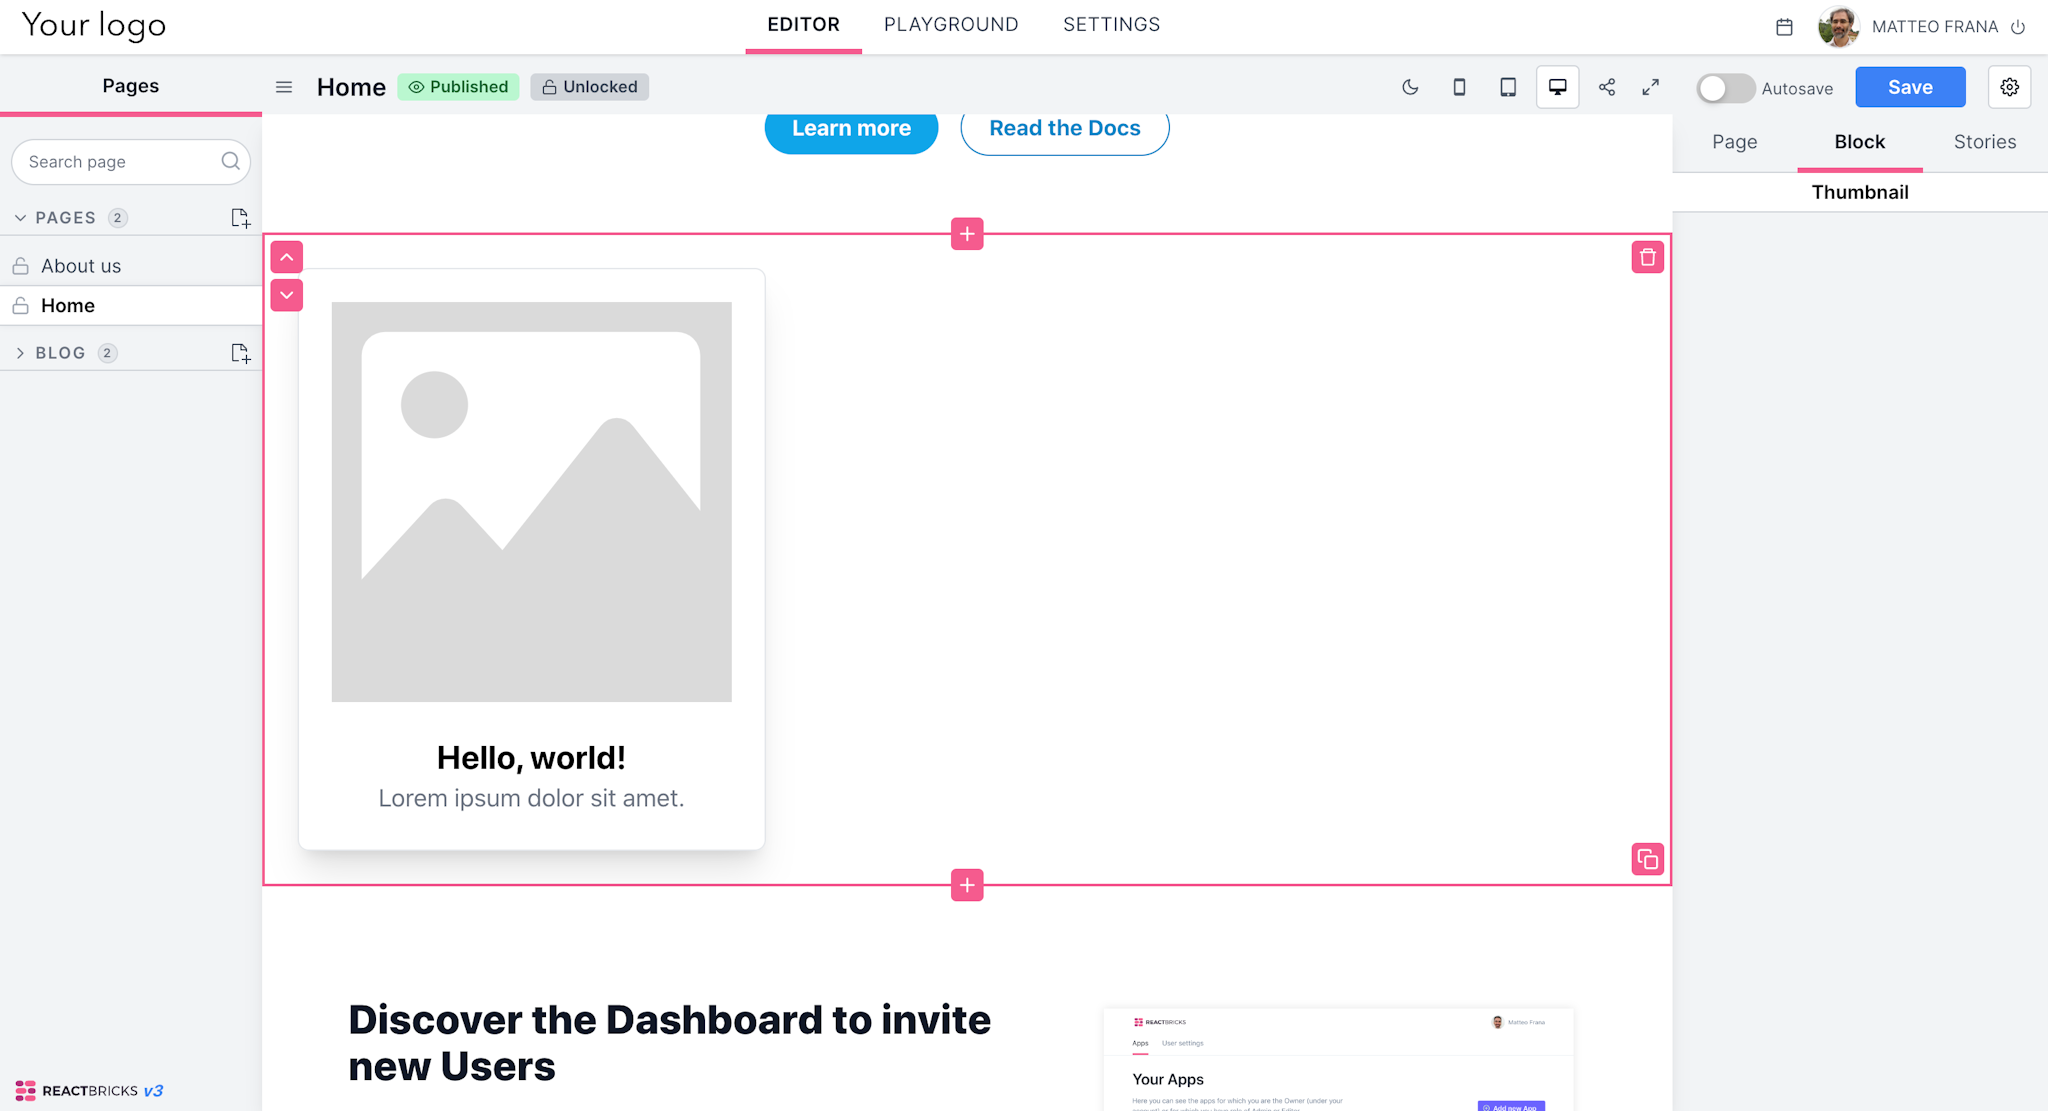Click the share icon

pyautogui.click(x=1606, y=86)
